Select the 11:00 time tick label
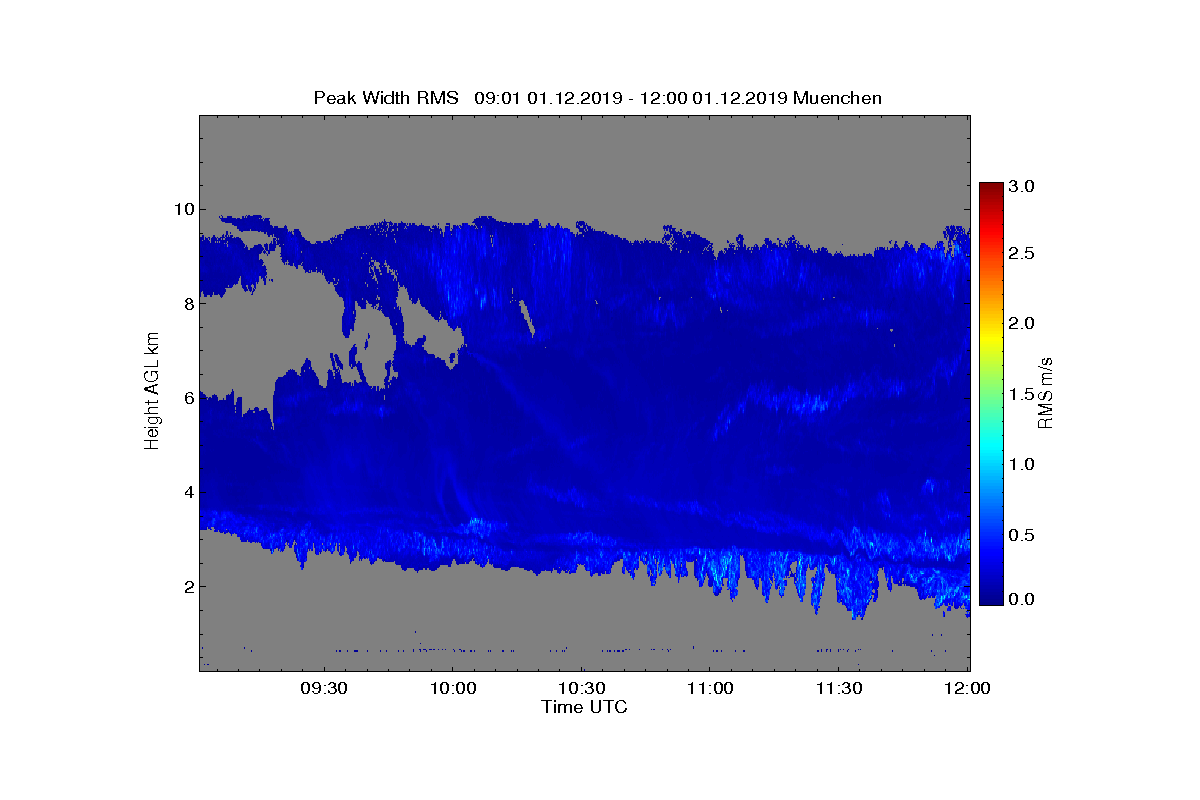The height and width of the screenshot is (800, 1200). click(x=711, y=688)
